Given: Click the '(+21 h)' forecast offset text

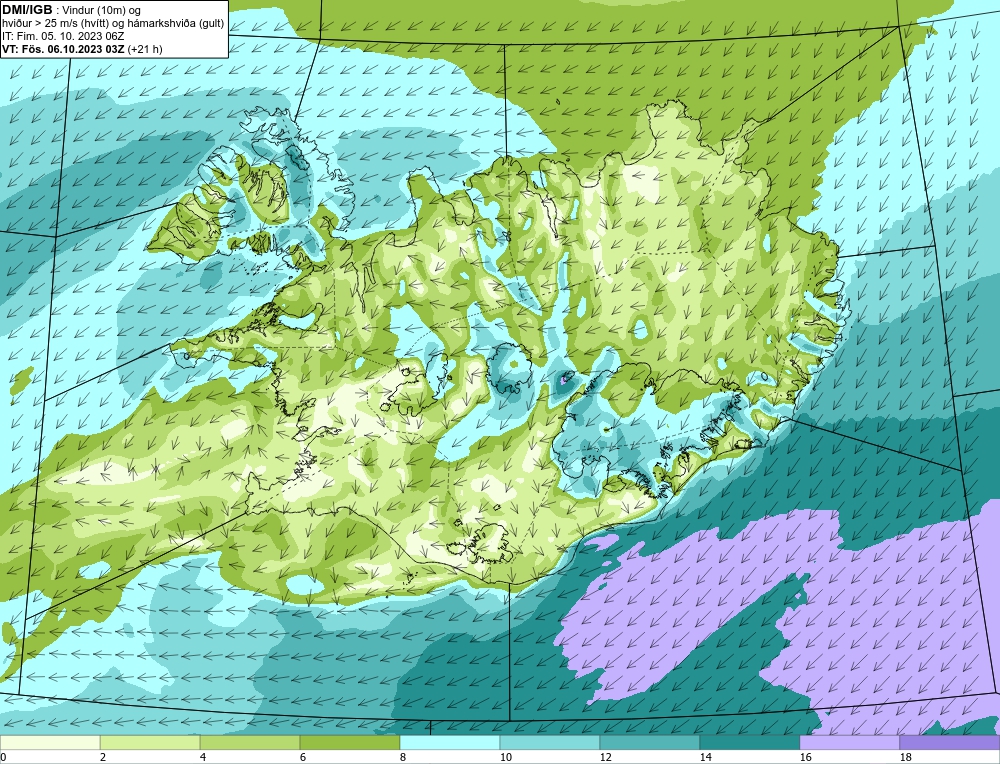Looking at the screenshot, I should tap(145, 49).
